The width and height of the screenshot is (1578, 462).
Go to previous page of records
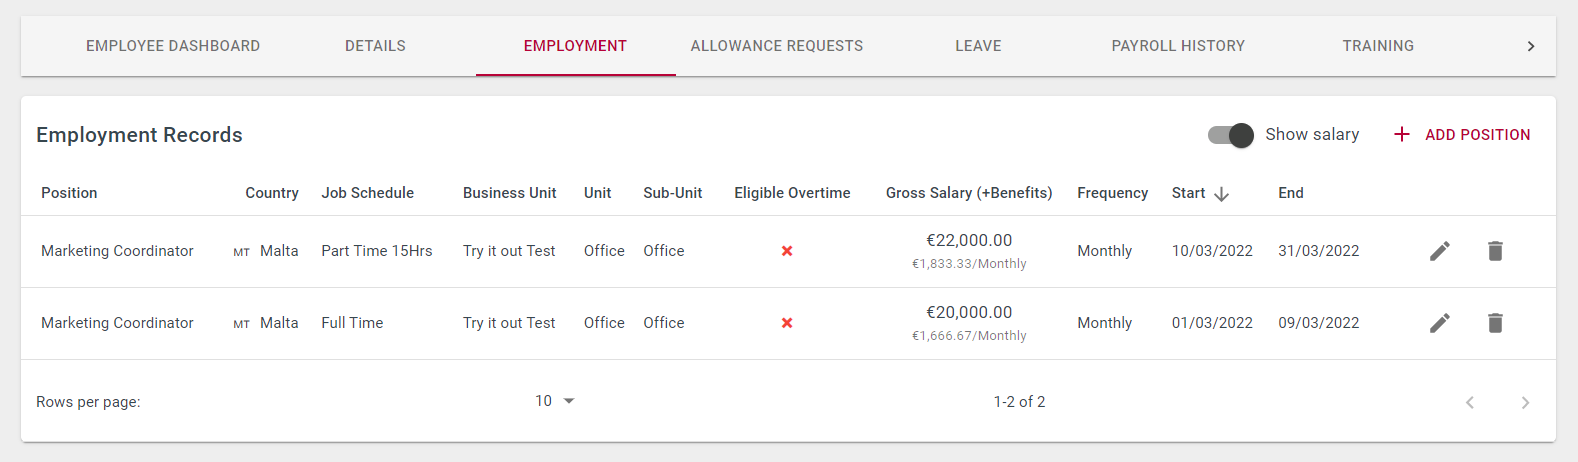pyautogui.click(x=1470, y=402)
